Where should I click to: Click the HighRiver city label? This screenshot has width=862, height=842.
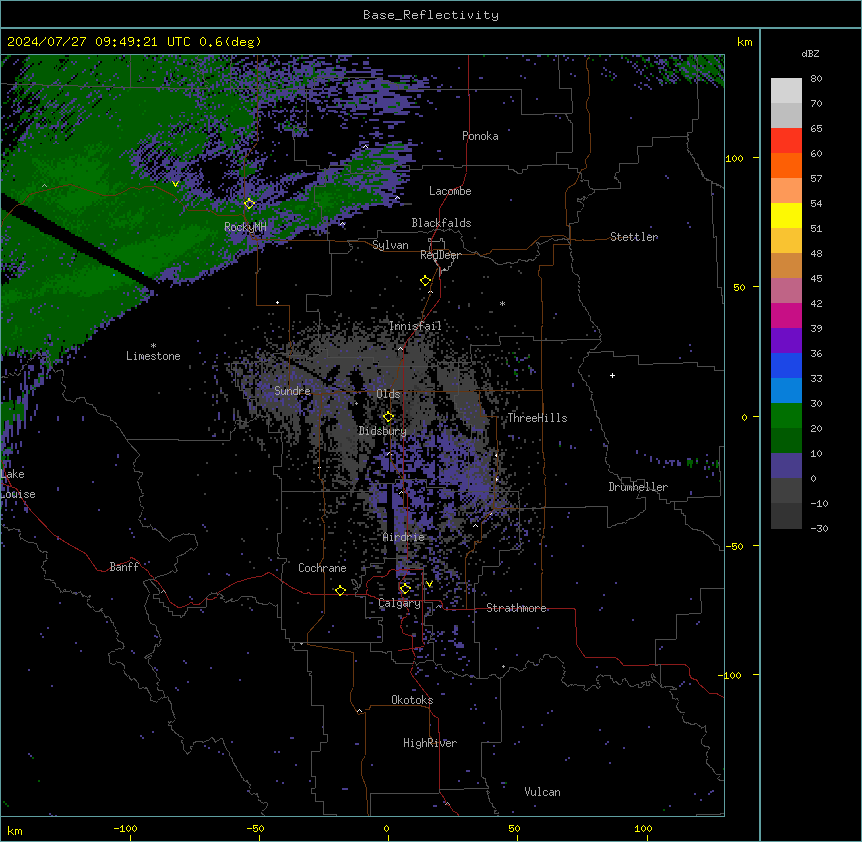pyautogui.click(x=430, y=743)
